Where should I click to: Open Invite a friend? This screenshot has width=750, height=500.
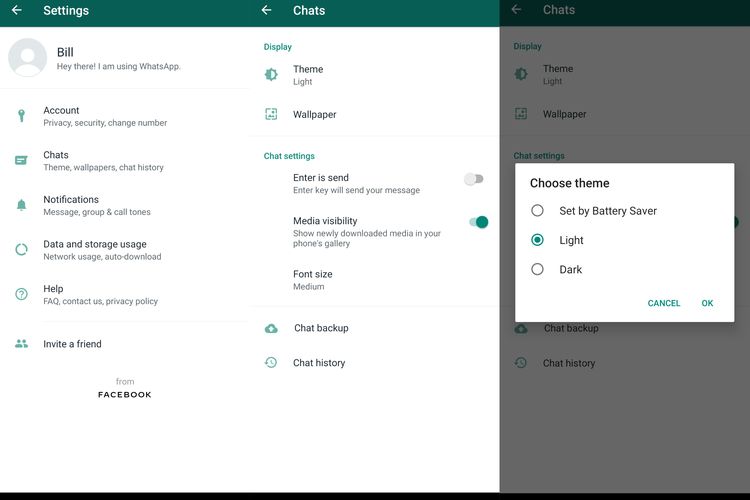pyautogui.click(x=125, y=344)
